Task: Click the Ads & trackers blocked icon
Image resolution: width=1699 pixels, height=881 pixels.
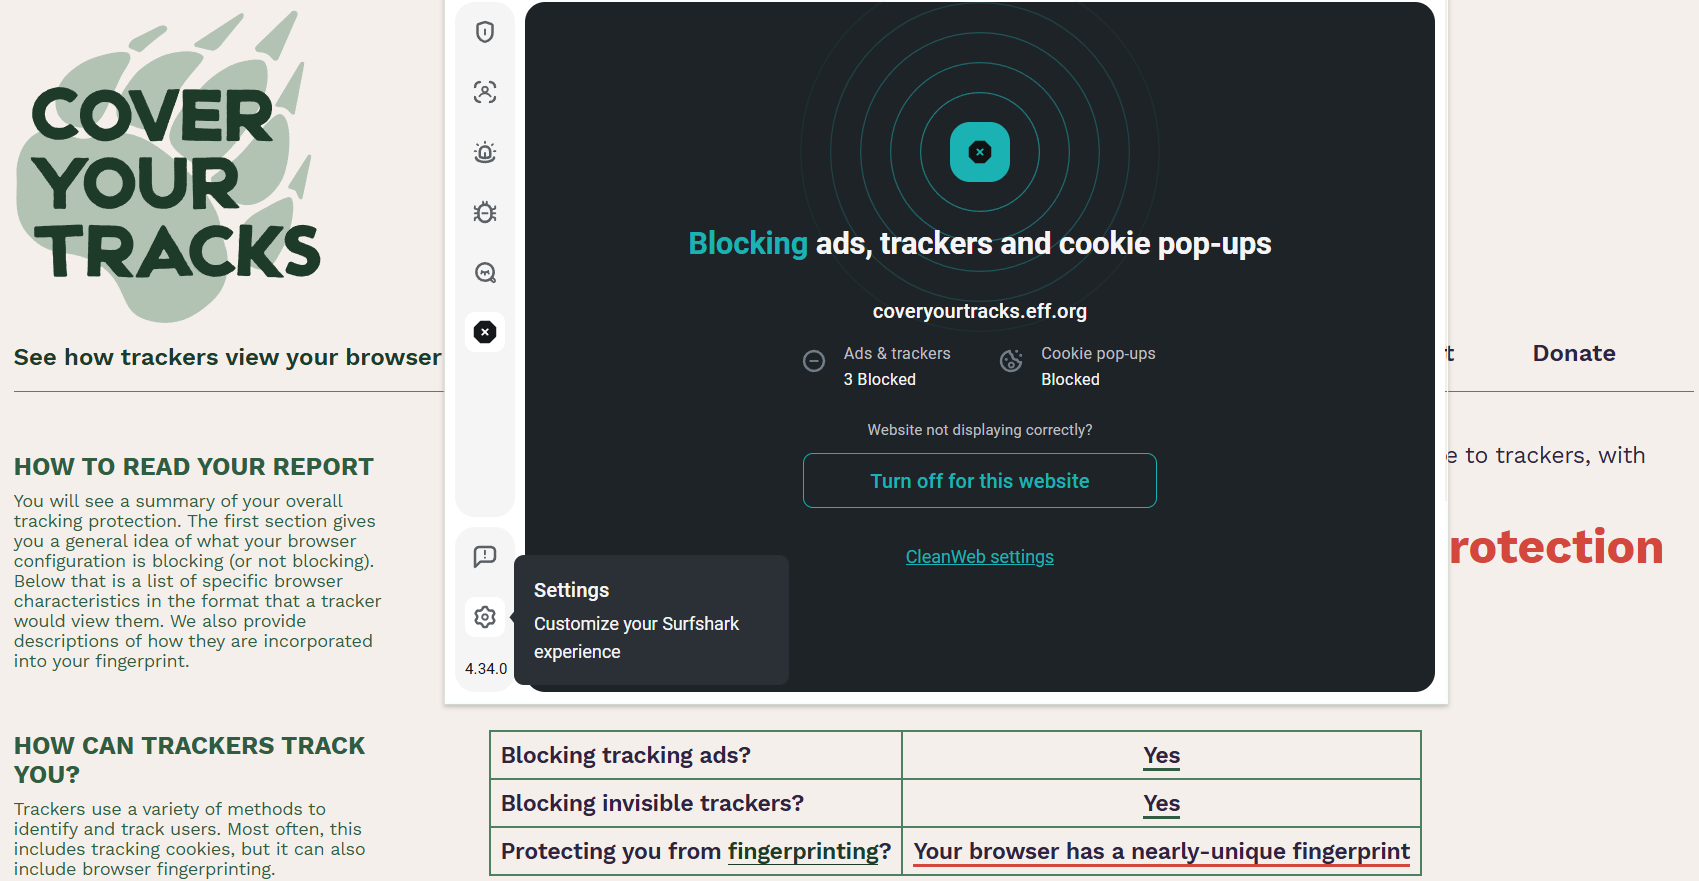Action: (813, 362)
